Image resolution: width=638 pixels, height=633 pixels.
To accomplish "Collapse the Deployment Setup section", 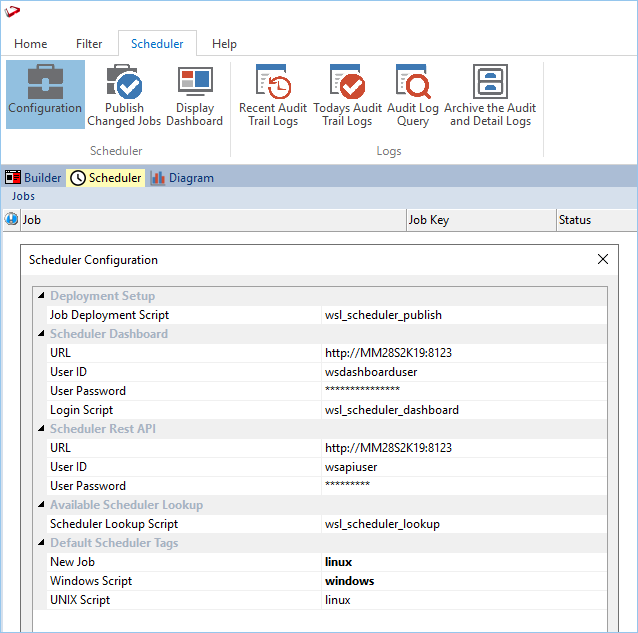I will pos(41,296).
